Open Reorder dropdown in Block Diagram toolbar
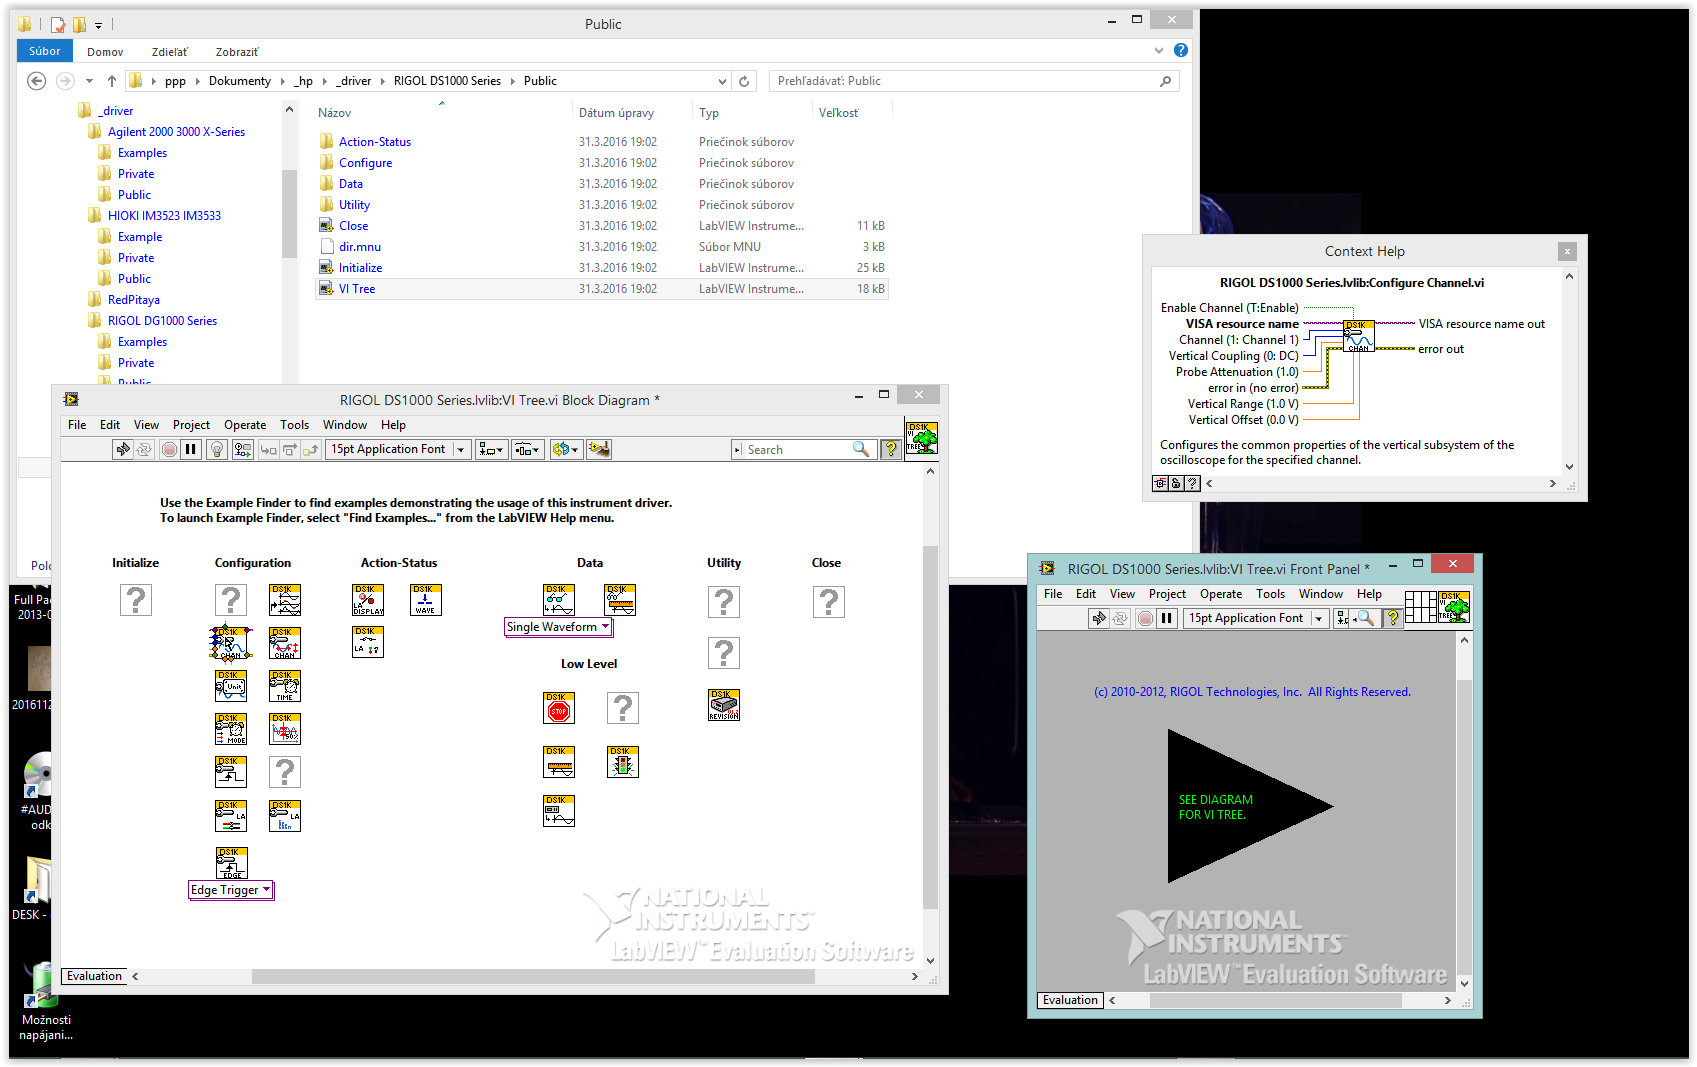Screen dimensions: 1697x1067 (565, 450)
